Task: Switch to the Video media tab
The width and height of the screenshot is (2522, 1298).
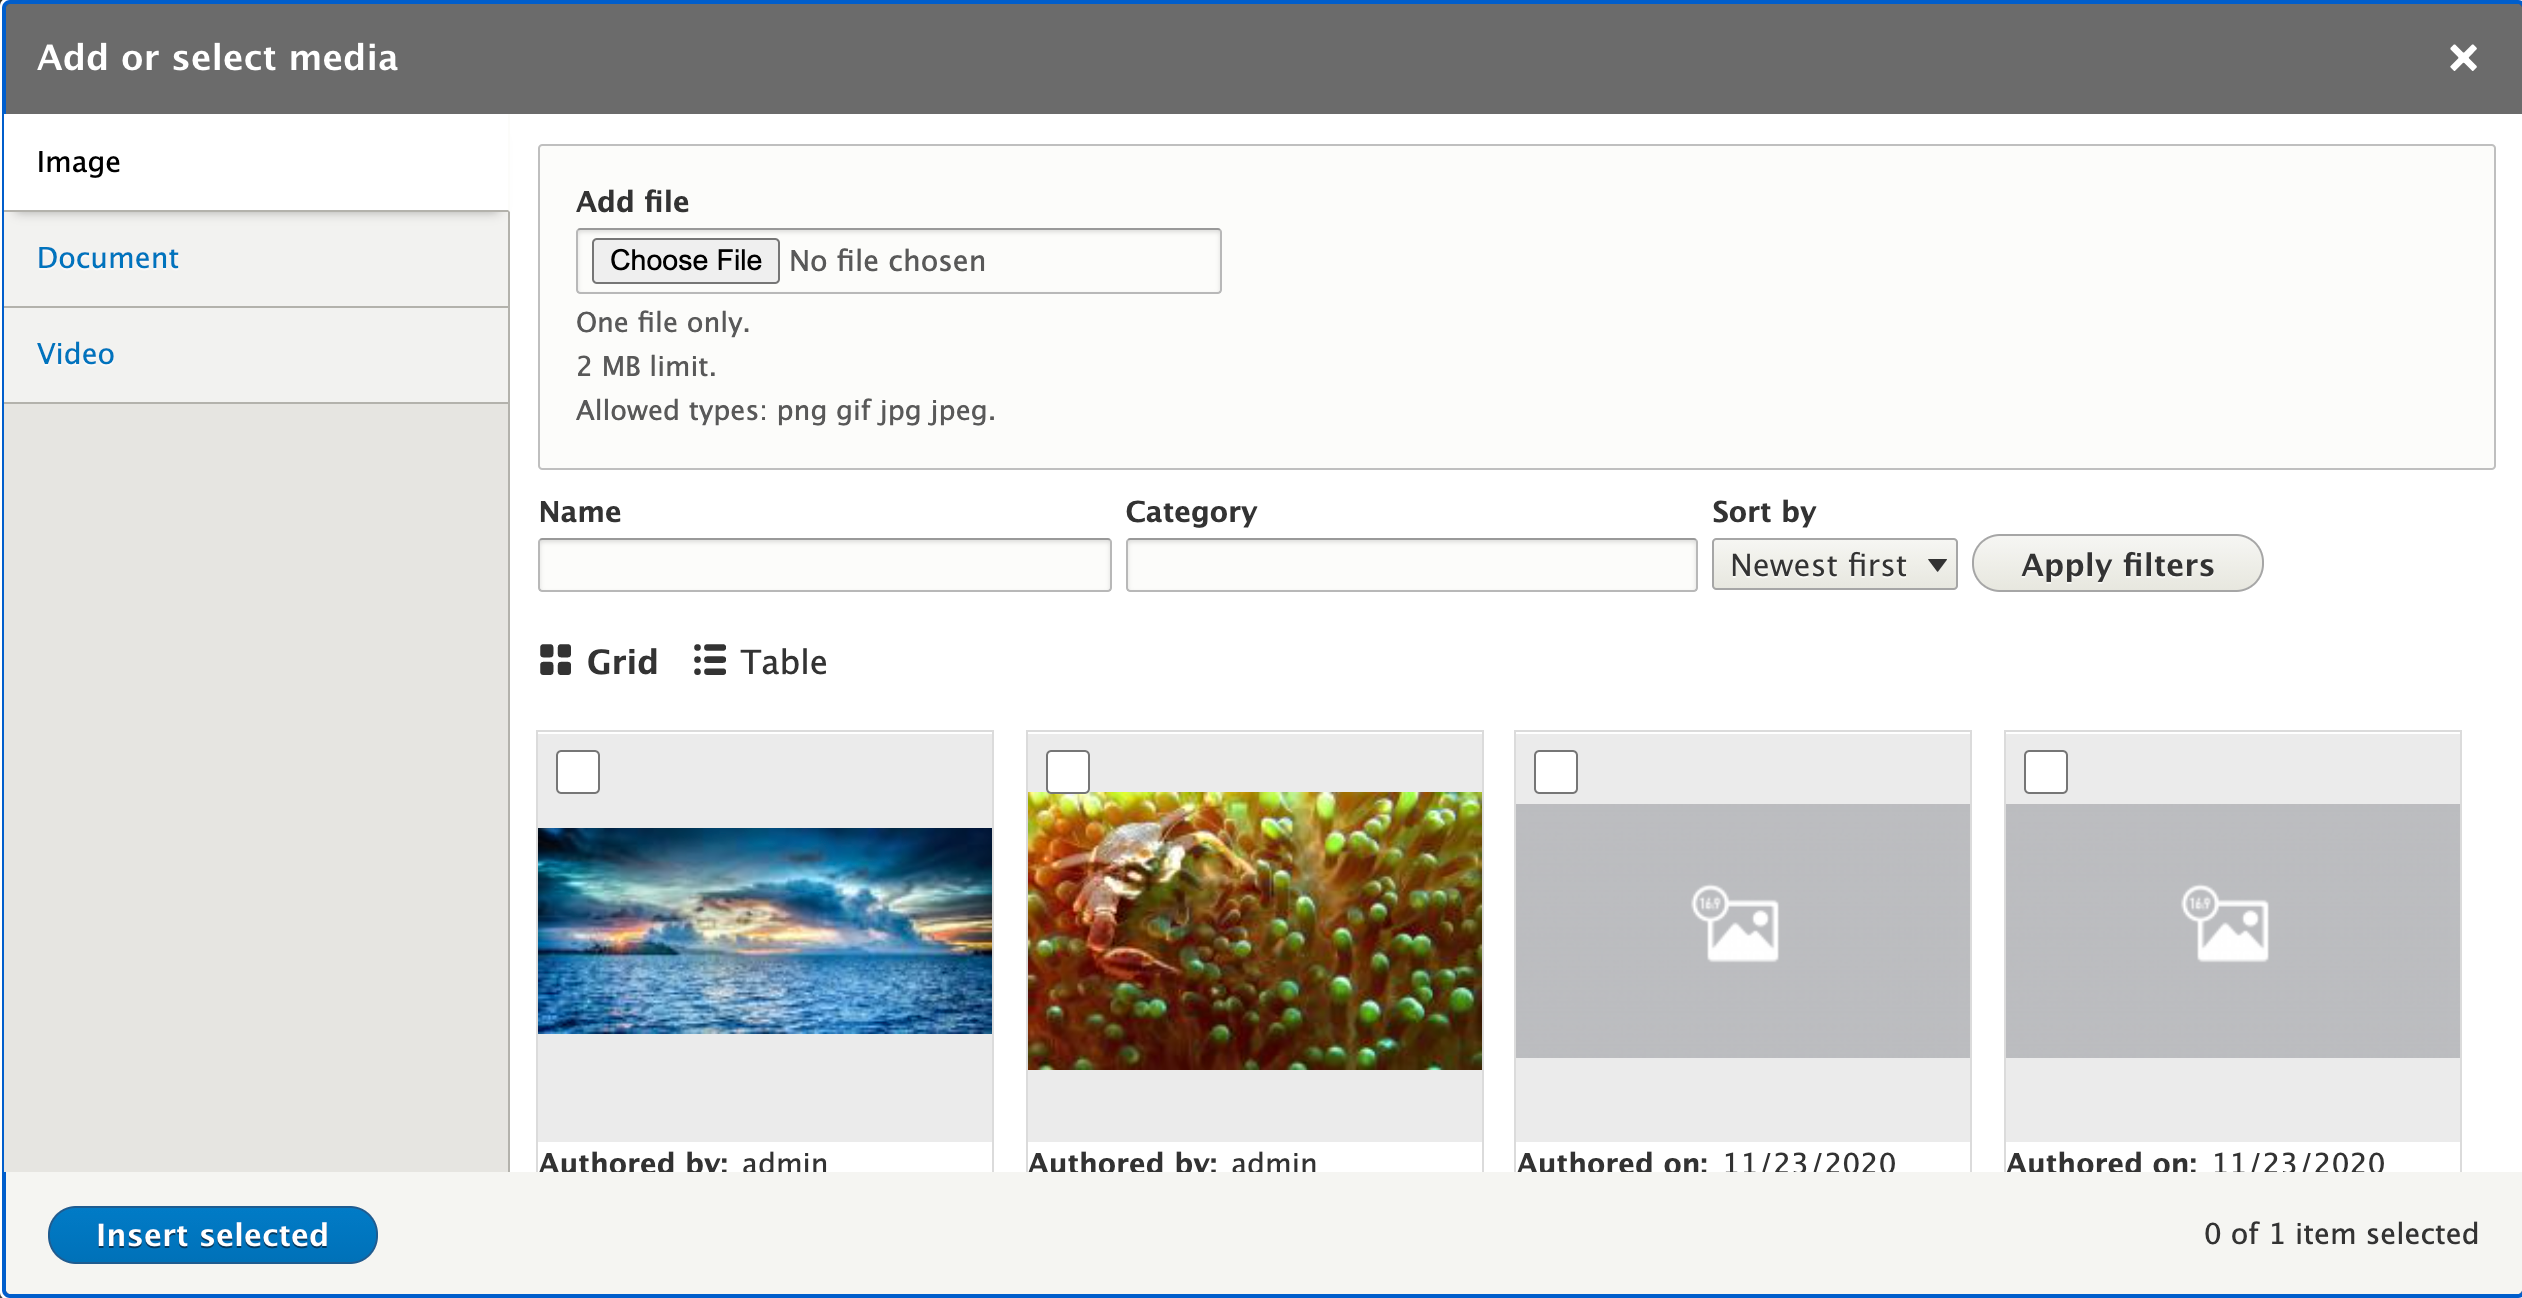Action: [76, 354]
